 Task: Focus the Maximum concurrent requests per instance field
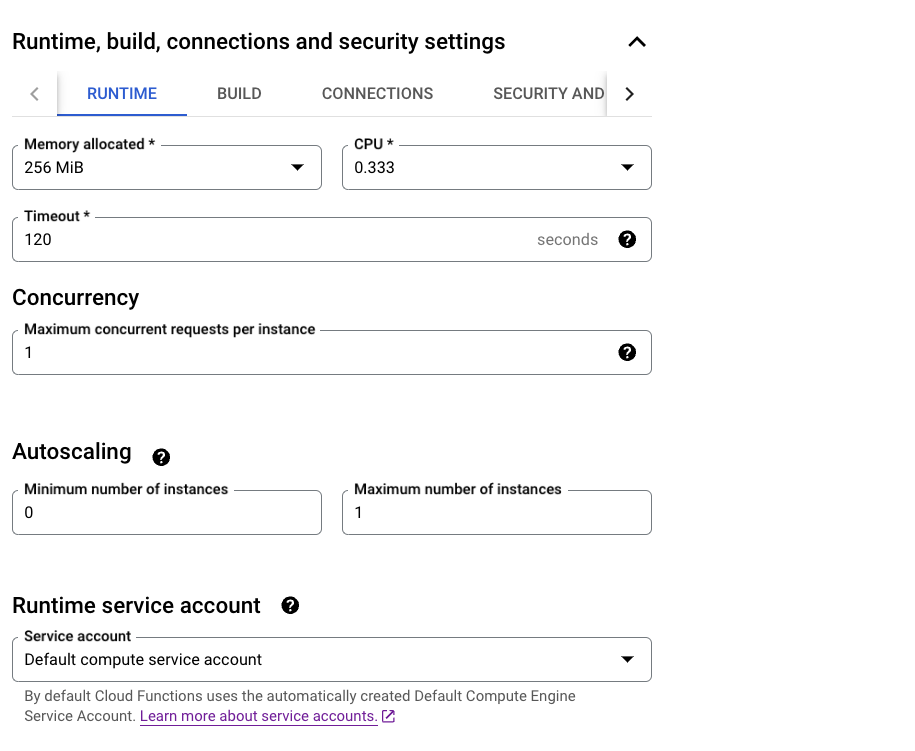(310, 353)
